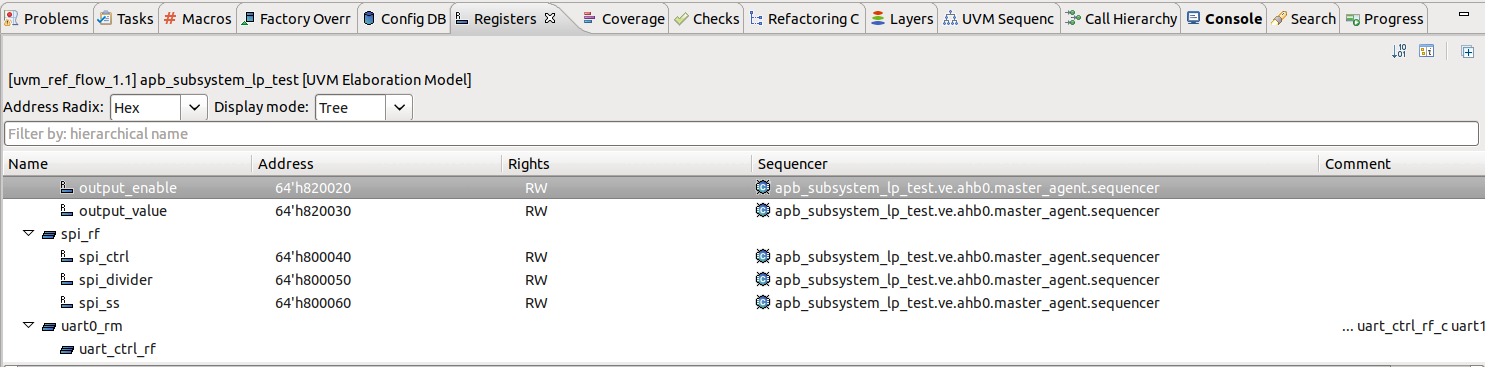The height and width of the screenshot is (367, 1485).
Task: Click the output_value register icon
Action: (67, 211)
